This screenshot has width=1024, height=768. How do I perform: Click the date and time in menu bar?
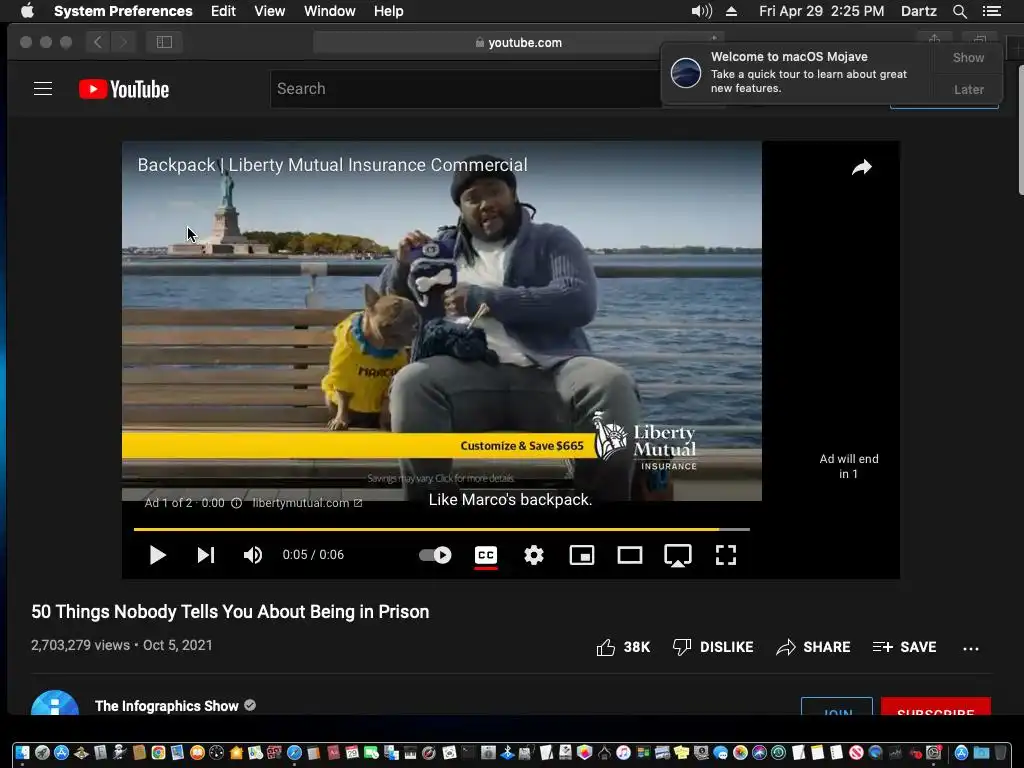822,11
